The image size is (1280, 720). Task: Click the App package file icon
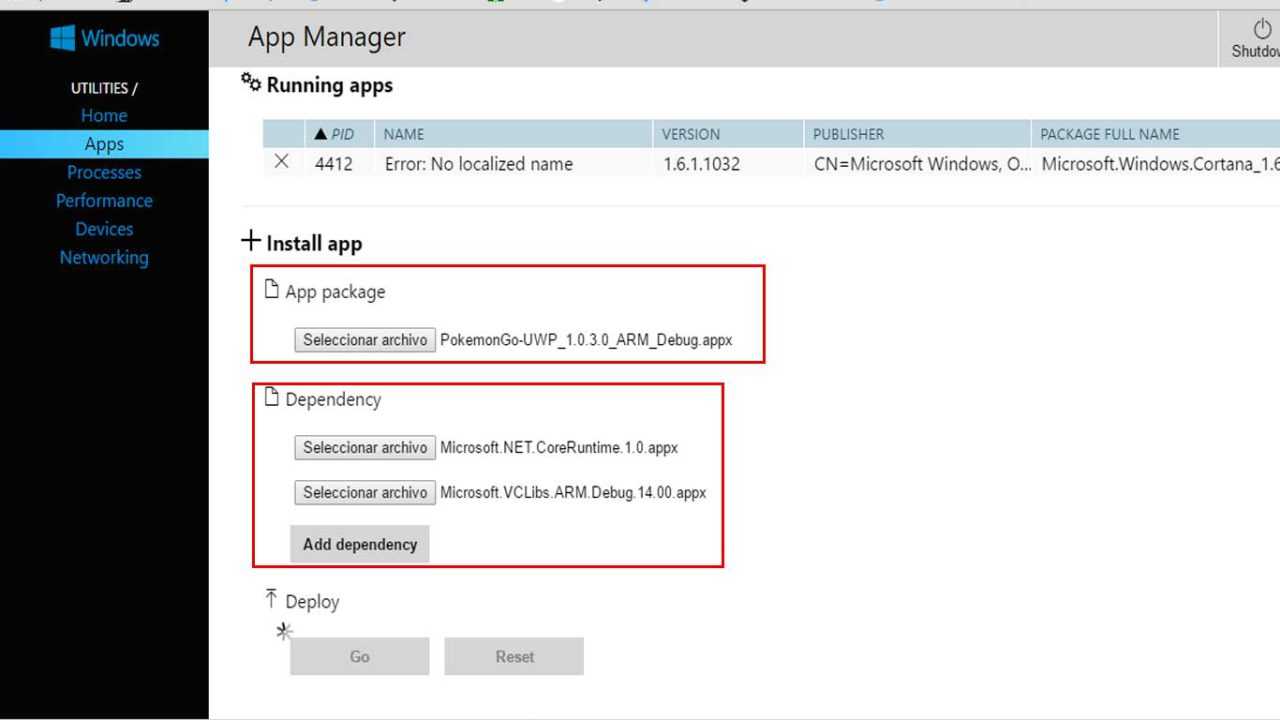point(271,290)
